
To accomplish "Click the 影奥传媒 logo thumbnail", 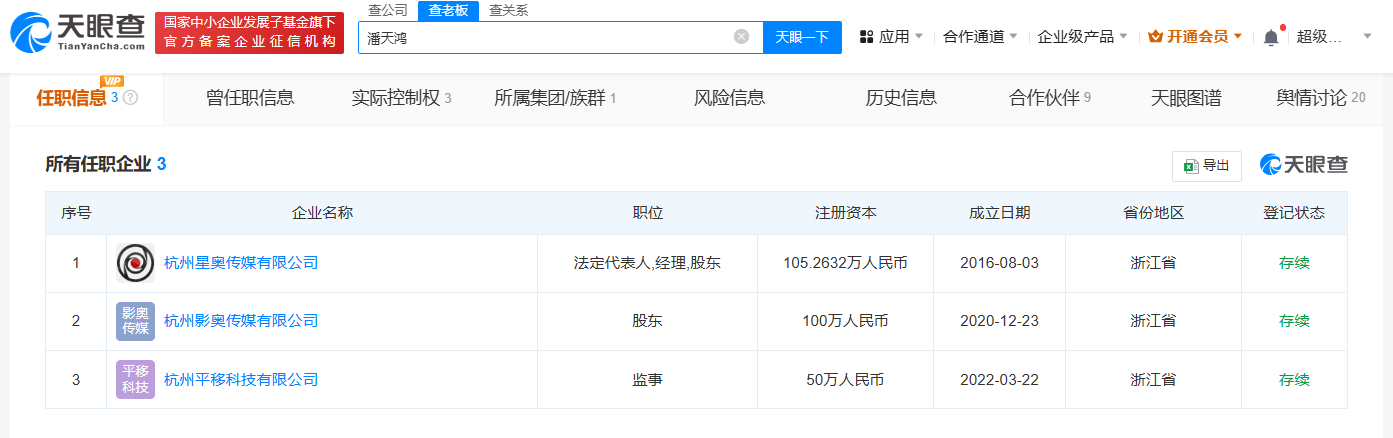I will pyautogui.click(x=135, y=321).
